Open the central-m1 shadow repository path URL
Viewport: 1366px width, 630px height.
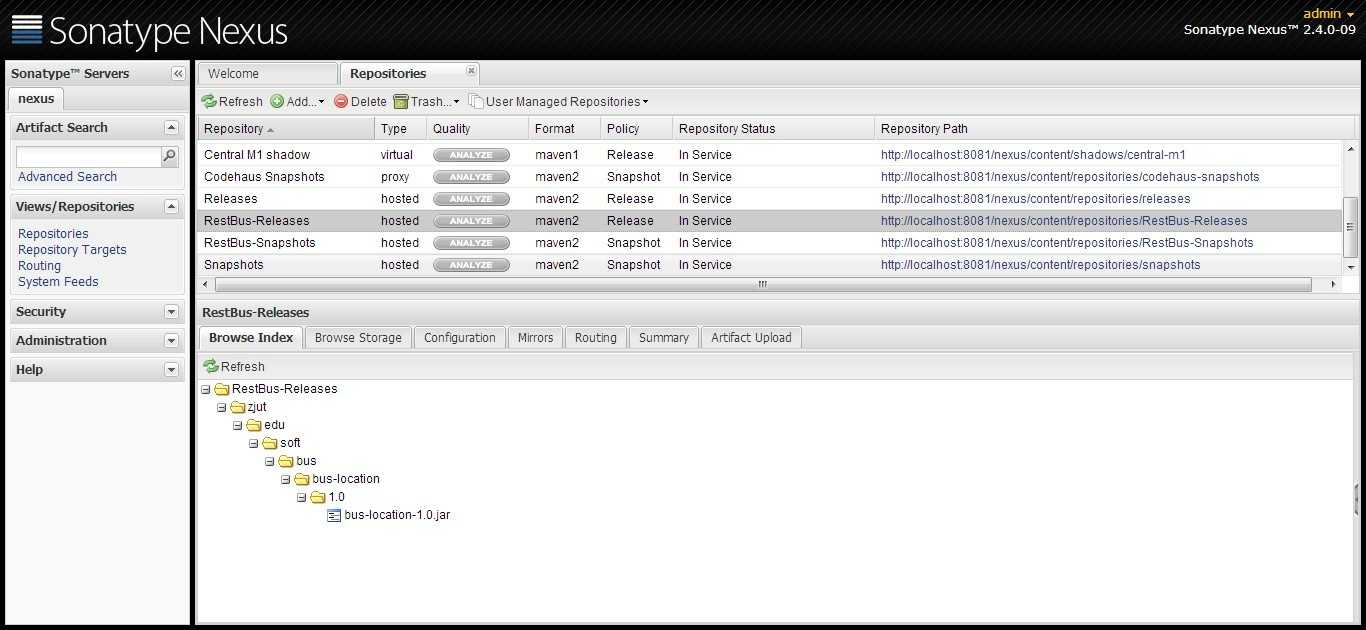pos(1033,155)
